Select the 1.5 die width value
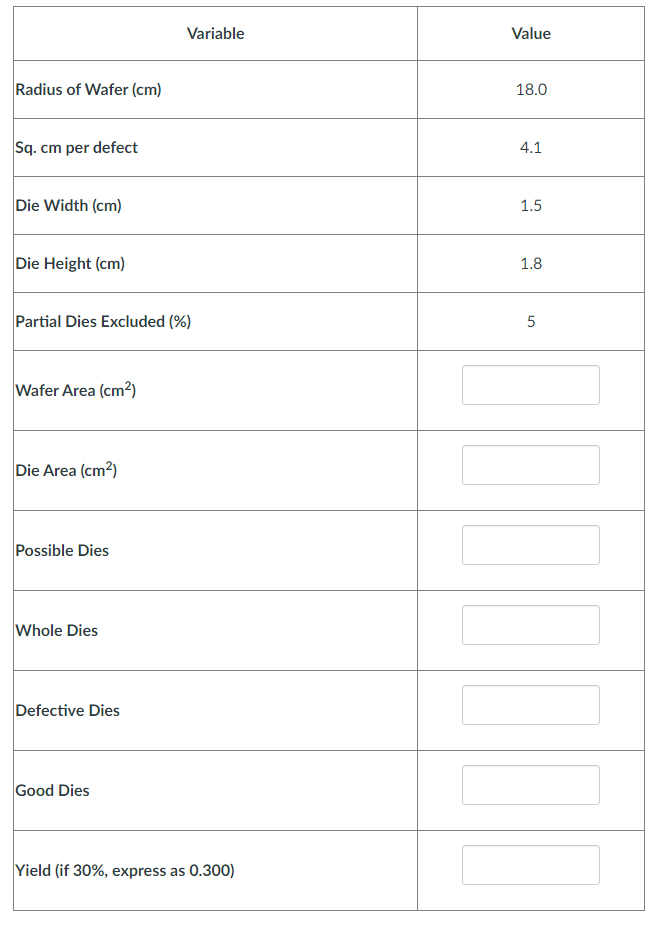The width and height of the screenshot is (668, 926). [x=531, y=206]
